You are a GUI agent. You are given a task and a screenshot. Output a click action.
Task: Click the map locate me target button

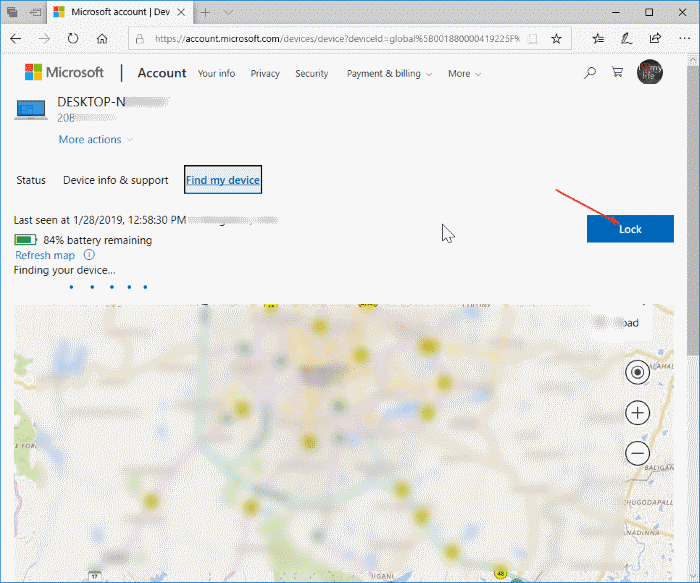pyautogui.click(x=638, y=372)
